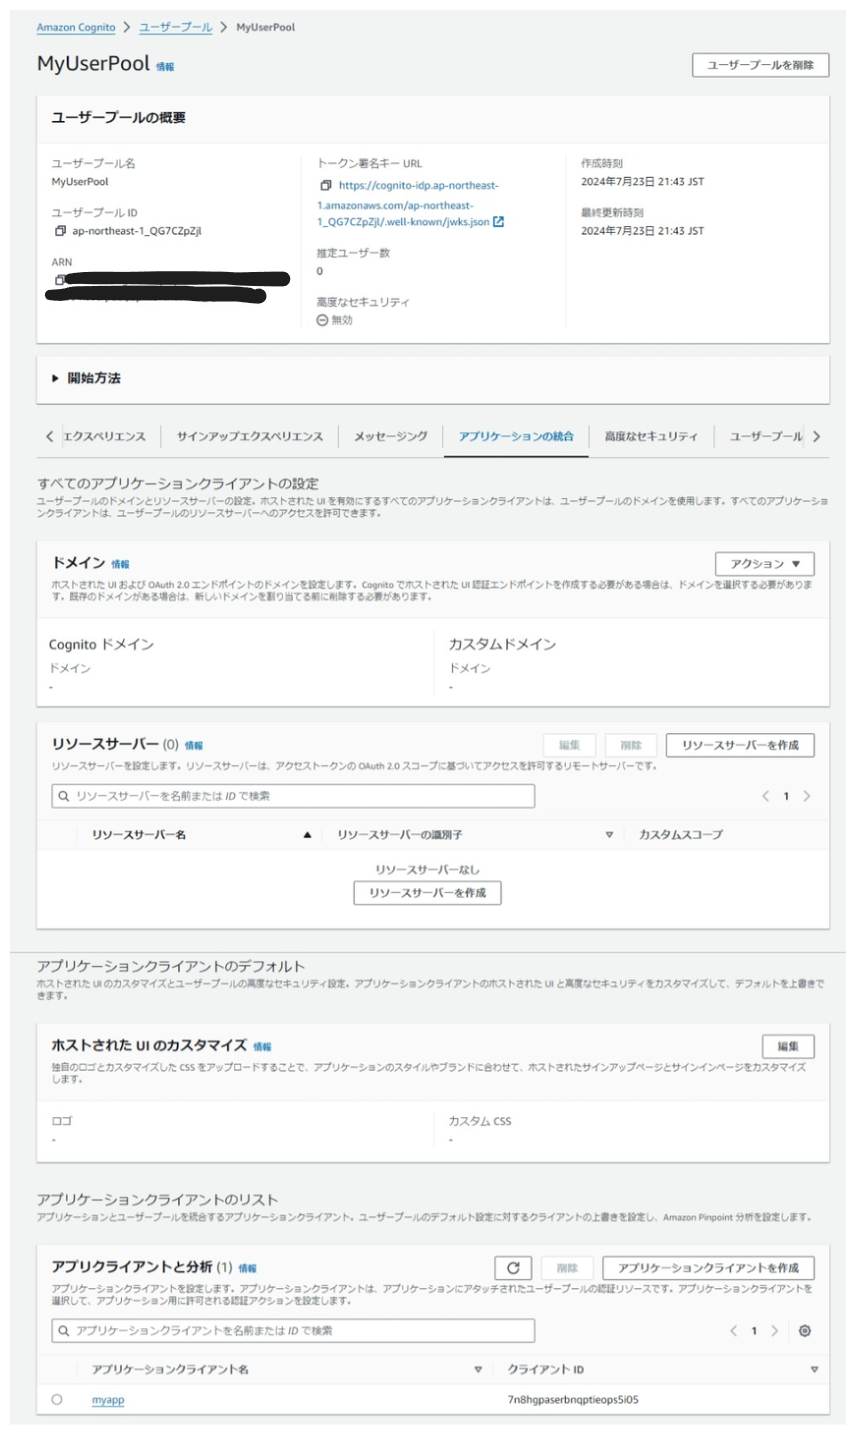
Task: Open the アクション dropdown in ドメイン
Action: (765, 564)
